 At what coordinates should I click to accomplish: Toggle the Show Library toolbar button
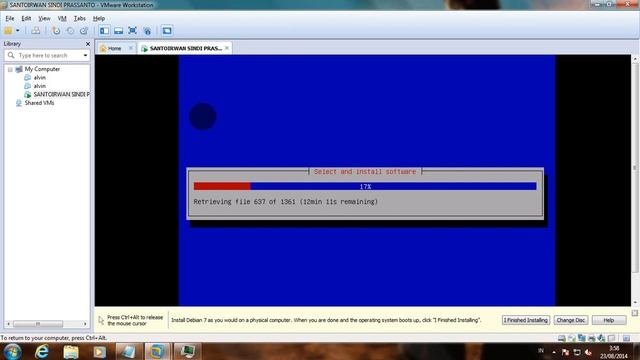(x=104, y=31)
